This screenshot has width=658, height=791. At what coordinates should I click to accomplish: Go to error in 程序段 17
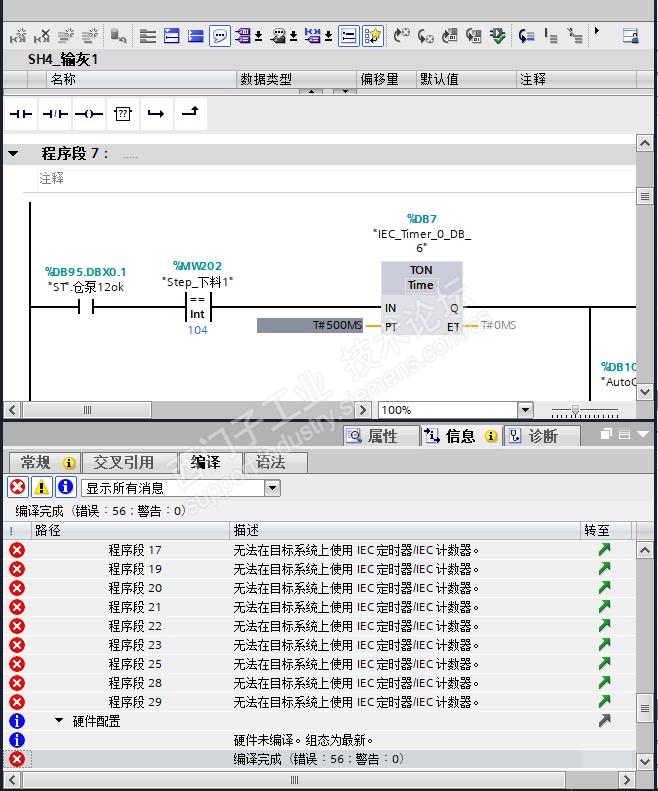605,549
